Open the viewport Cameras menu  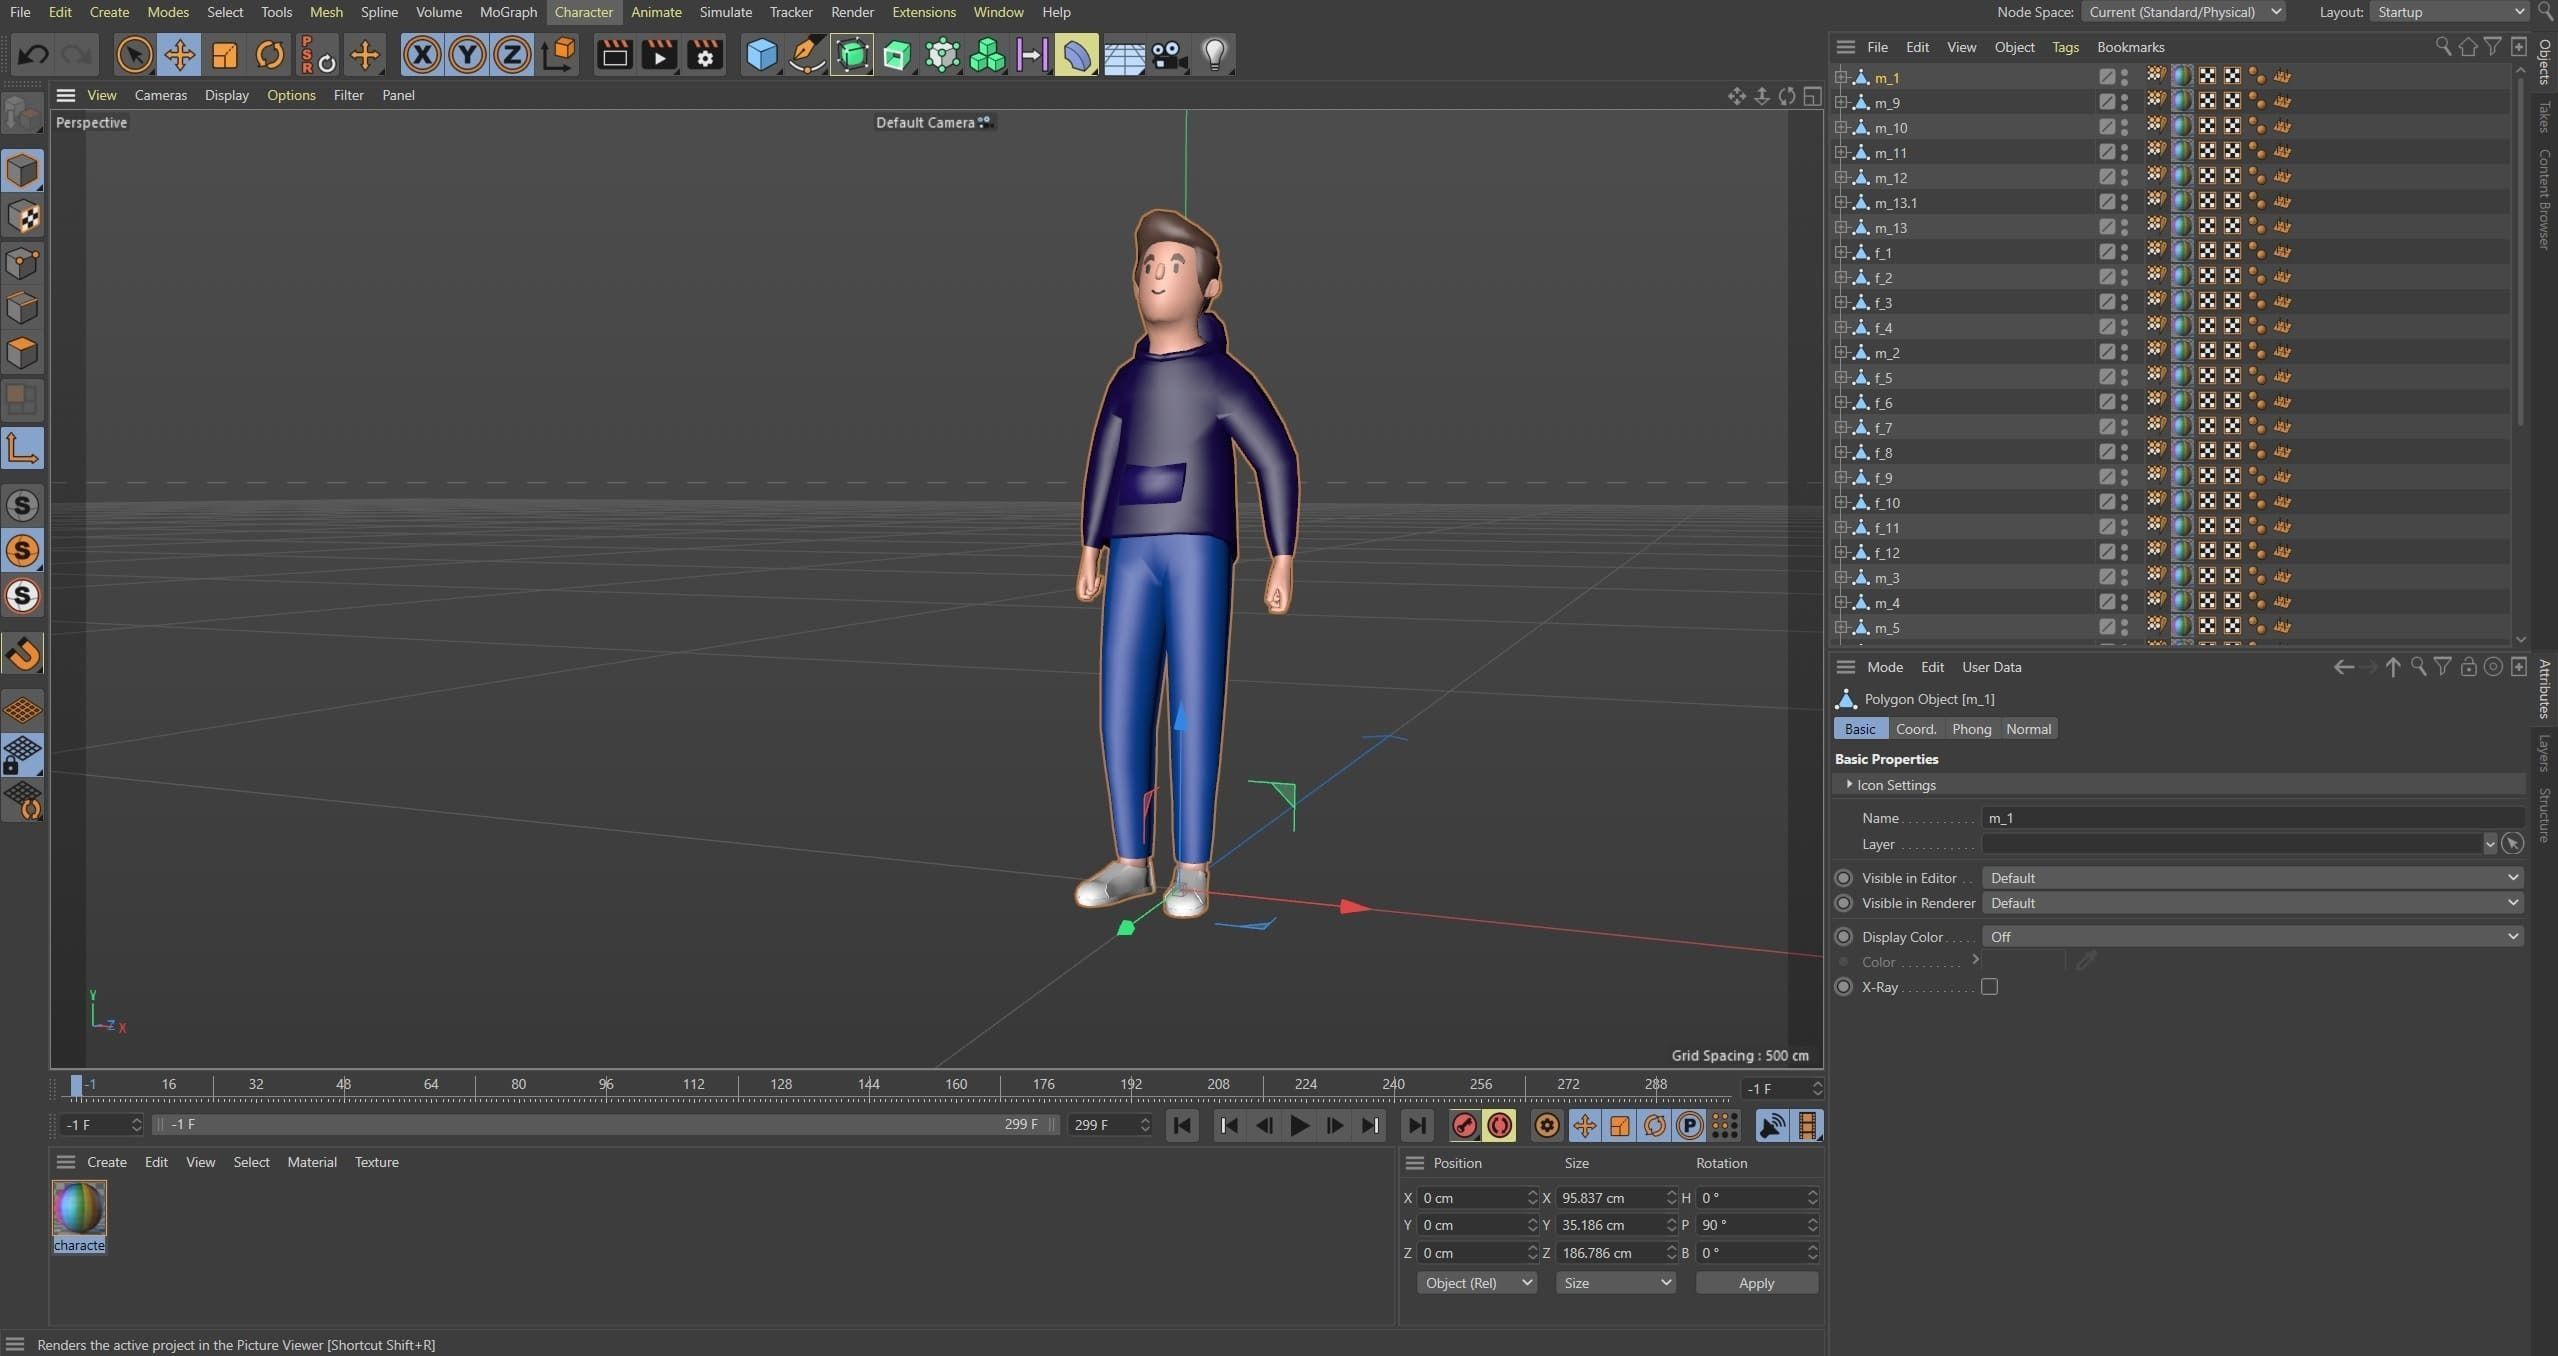(x=160, y=95)
